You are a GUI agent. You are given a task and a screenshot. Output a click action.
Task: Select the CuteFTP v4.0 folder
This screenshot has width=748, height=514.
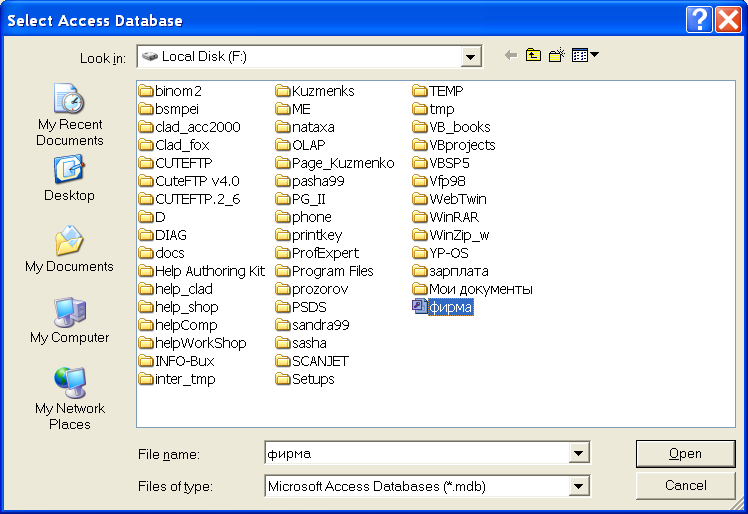(x=189, y=181)
